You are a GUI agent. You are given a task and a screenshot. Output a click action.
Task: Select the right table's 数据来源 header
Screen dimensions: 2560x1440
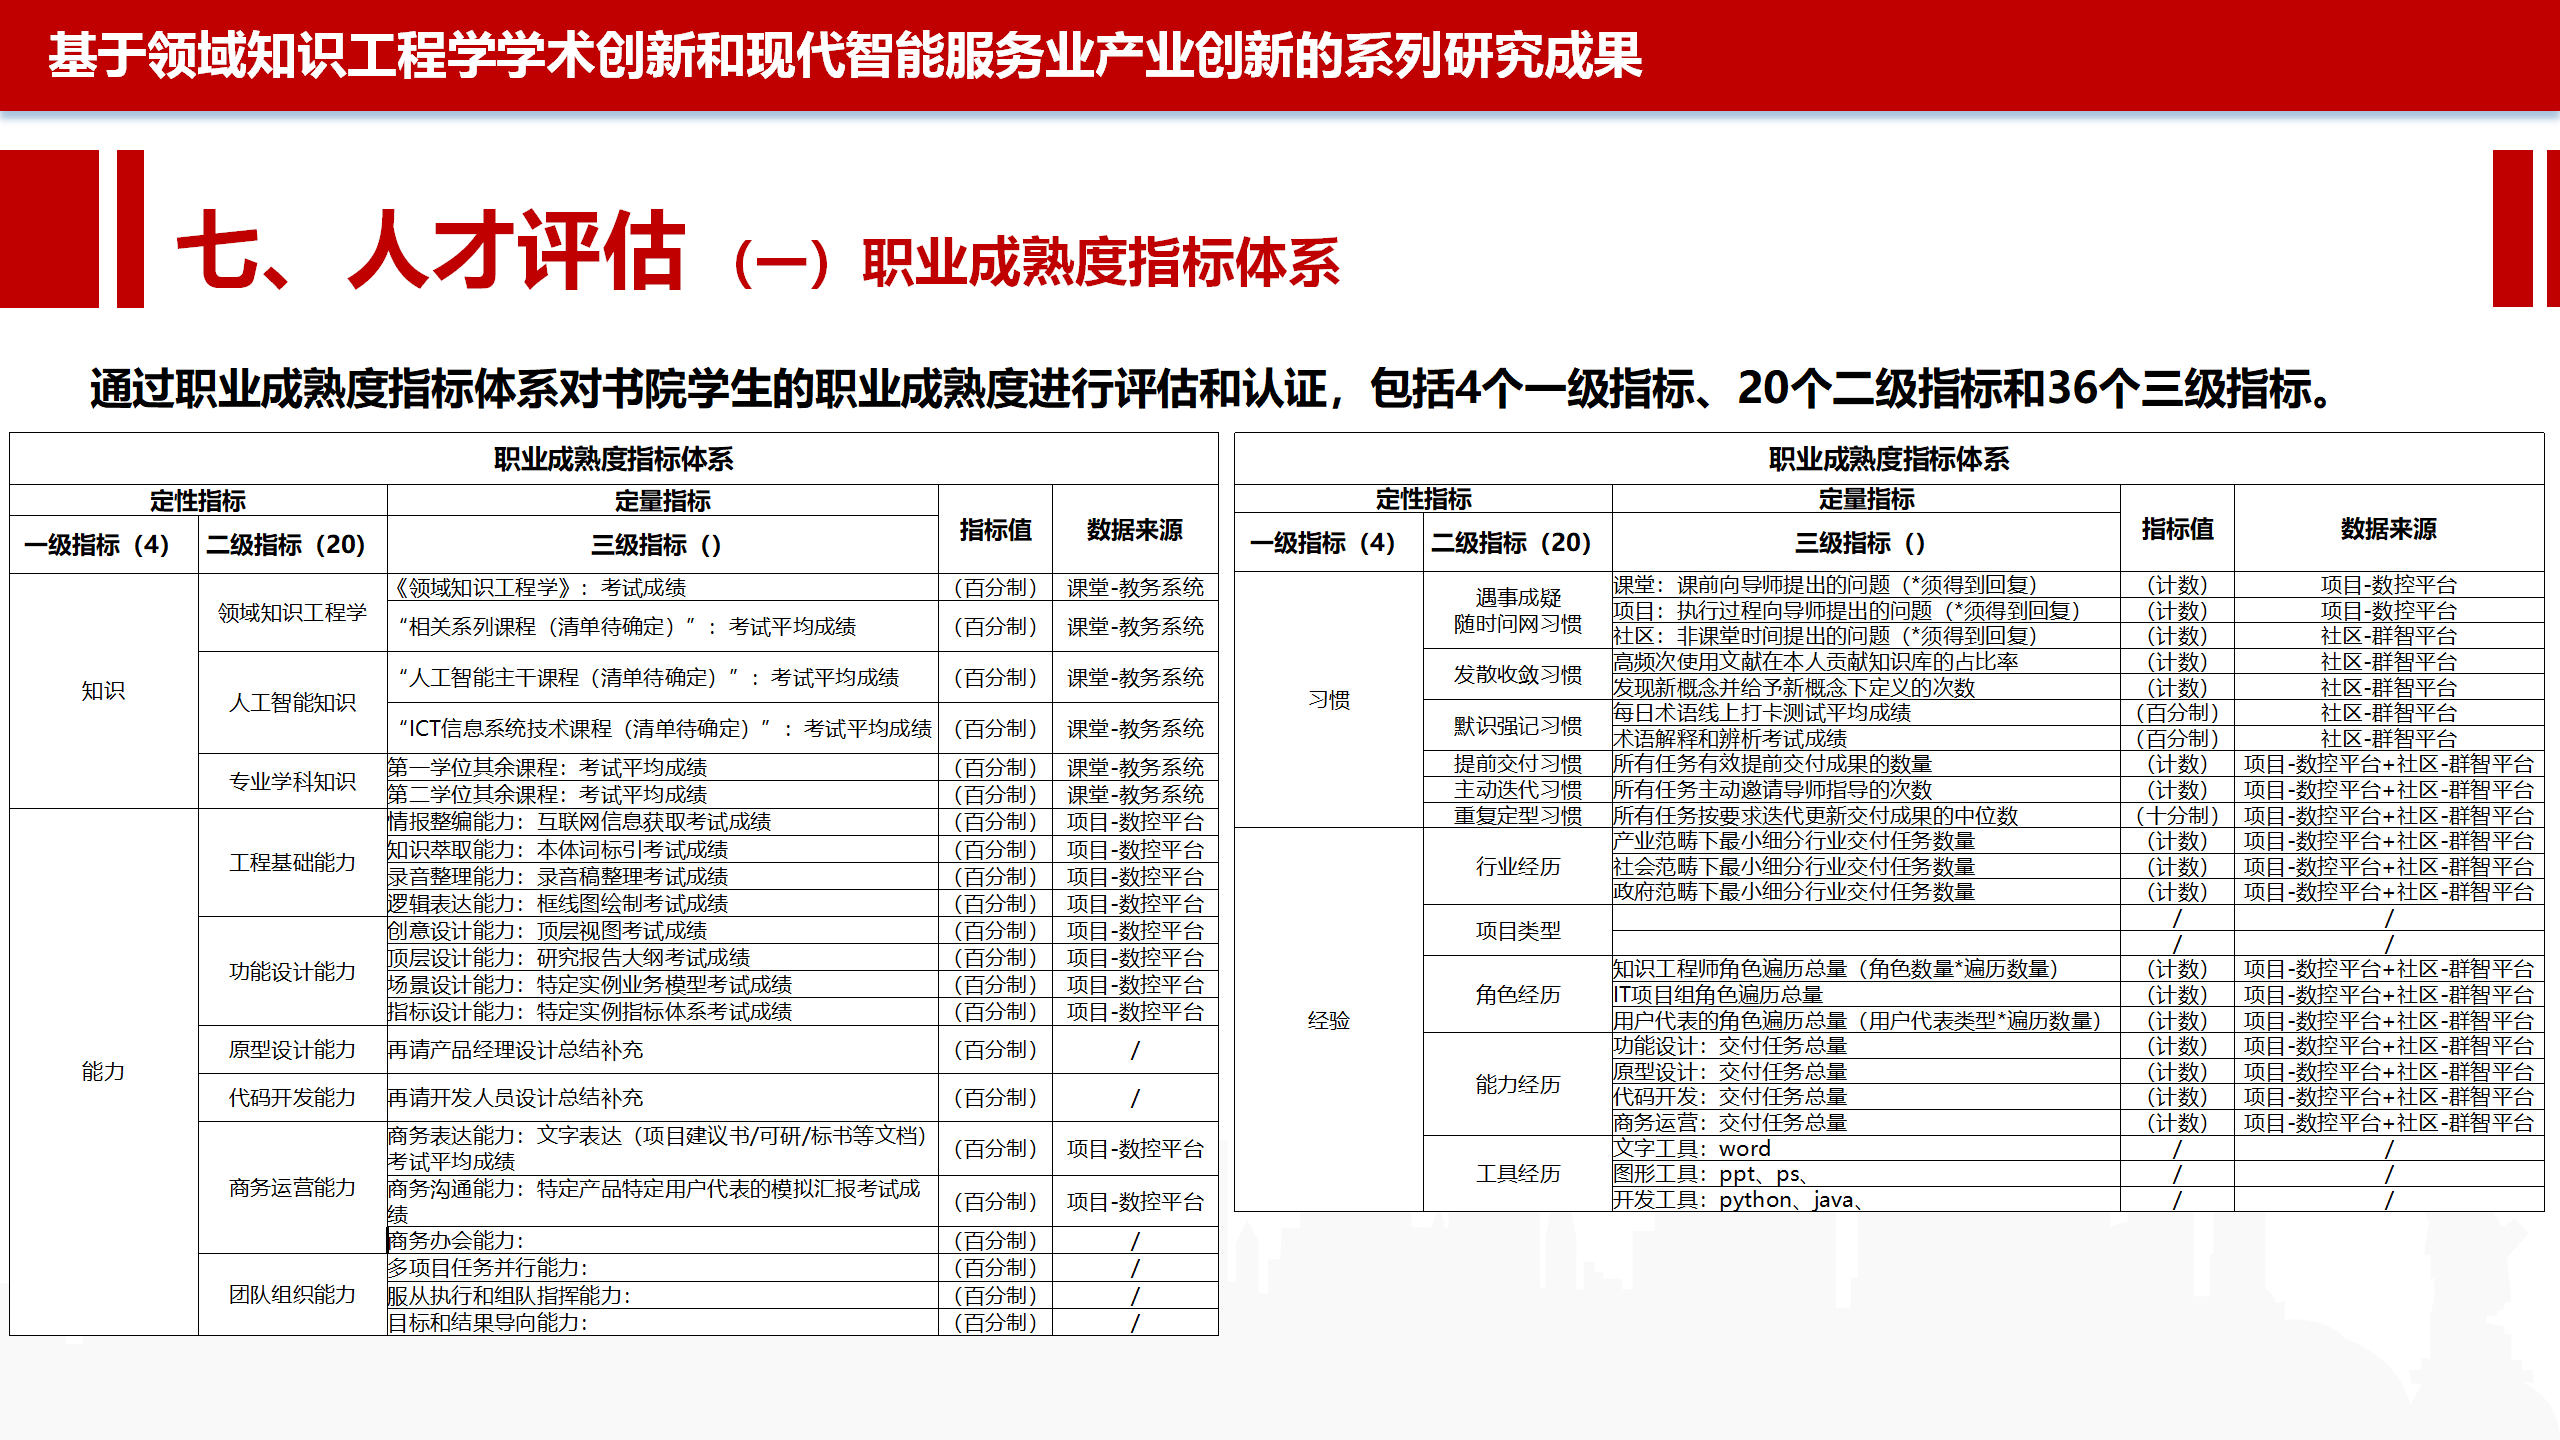click(x=2388, y=529)
